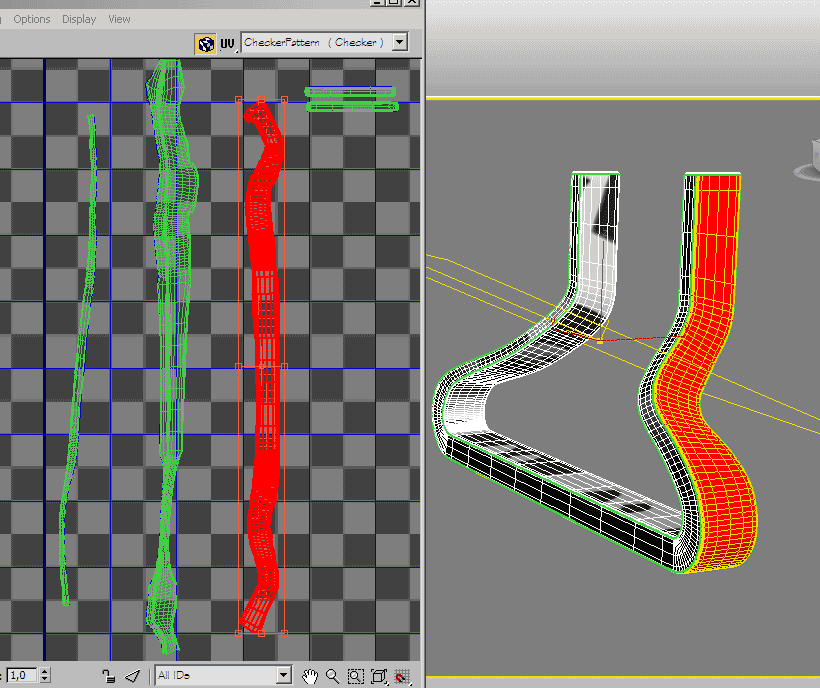Screen dimensions: 820x688
Task: Click the filter selected faces triangle icon
Action: pos(133,676)
